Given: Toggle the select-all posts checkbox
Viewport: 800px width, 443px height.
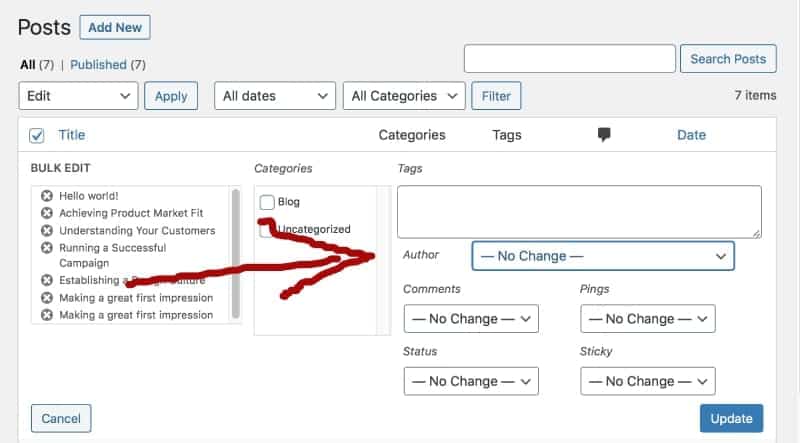Looking at the screenshot, I should coord(37,135).
